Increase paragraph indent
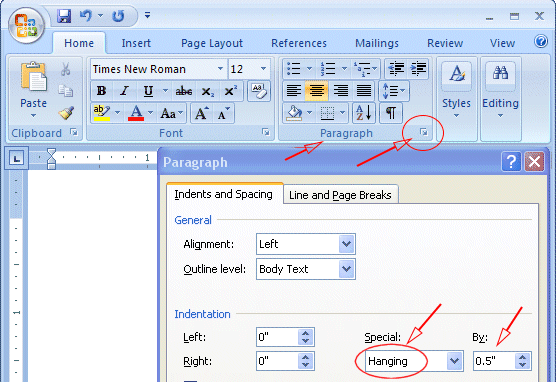This screenshot has width=556, height=383. pyautogui.click(x=418, y=68)
